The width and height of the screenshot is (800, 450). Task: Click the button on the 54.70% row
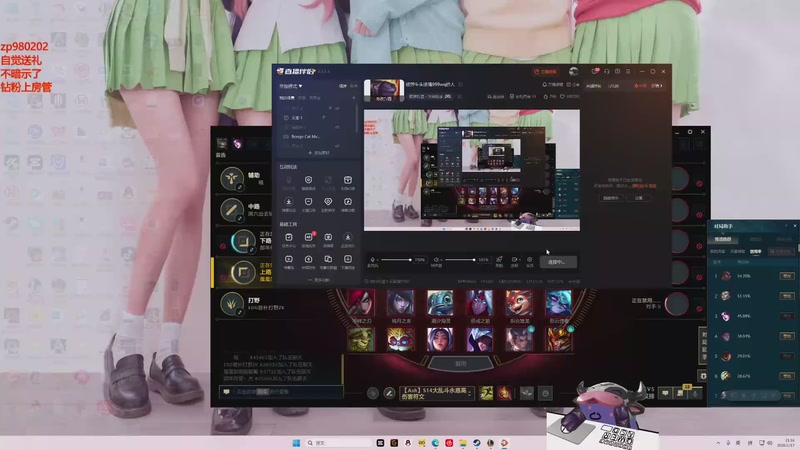(x=787, y=276)
